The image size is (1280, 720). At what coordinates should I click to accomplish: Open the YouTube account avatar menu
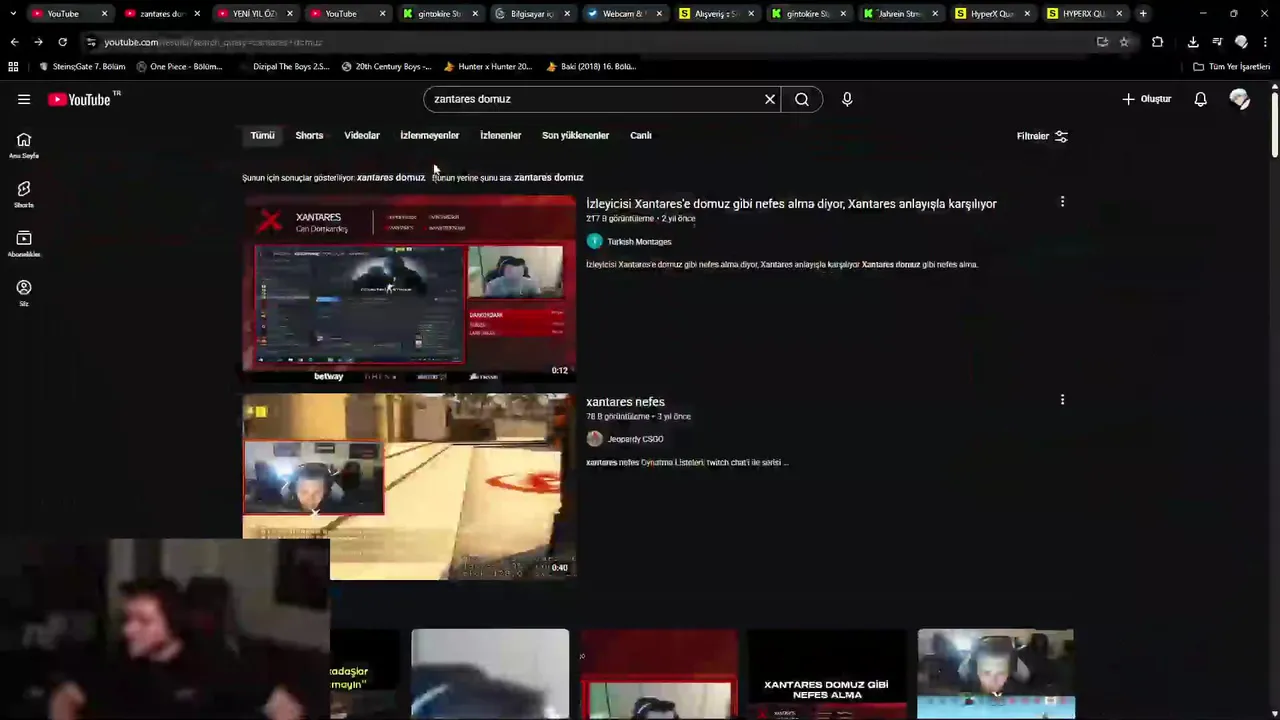point(1240,99)
